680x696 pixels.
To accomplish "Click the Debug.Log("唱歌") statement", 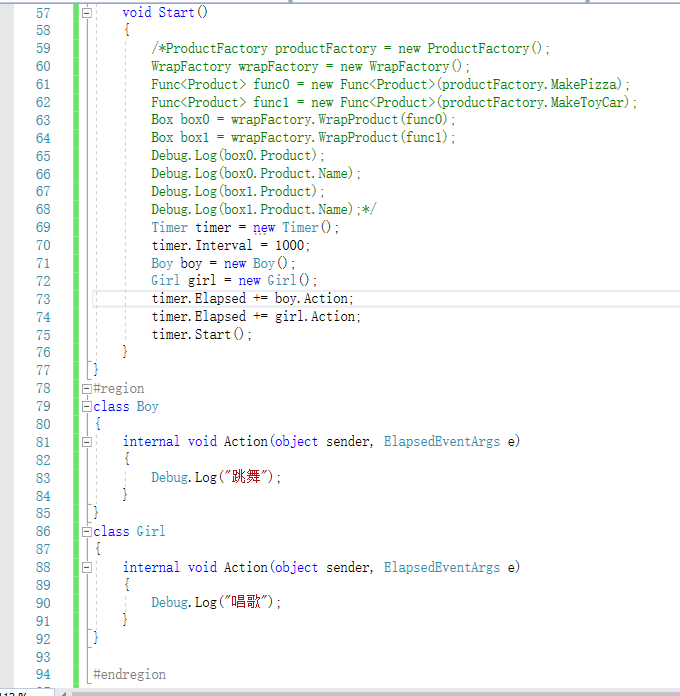I will 216,602.
